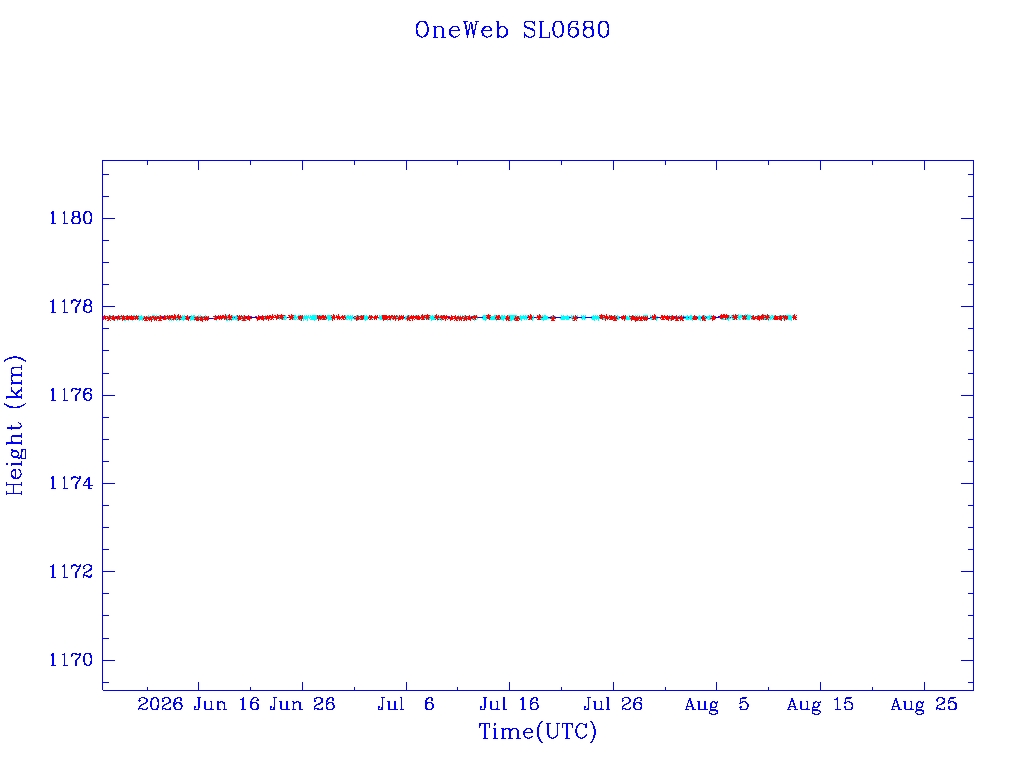
Task: Click the Aug 25 date label
Action: point(924,704)
